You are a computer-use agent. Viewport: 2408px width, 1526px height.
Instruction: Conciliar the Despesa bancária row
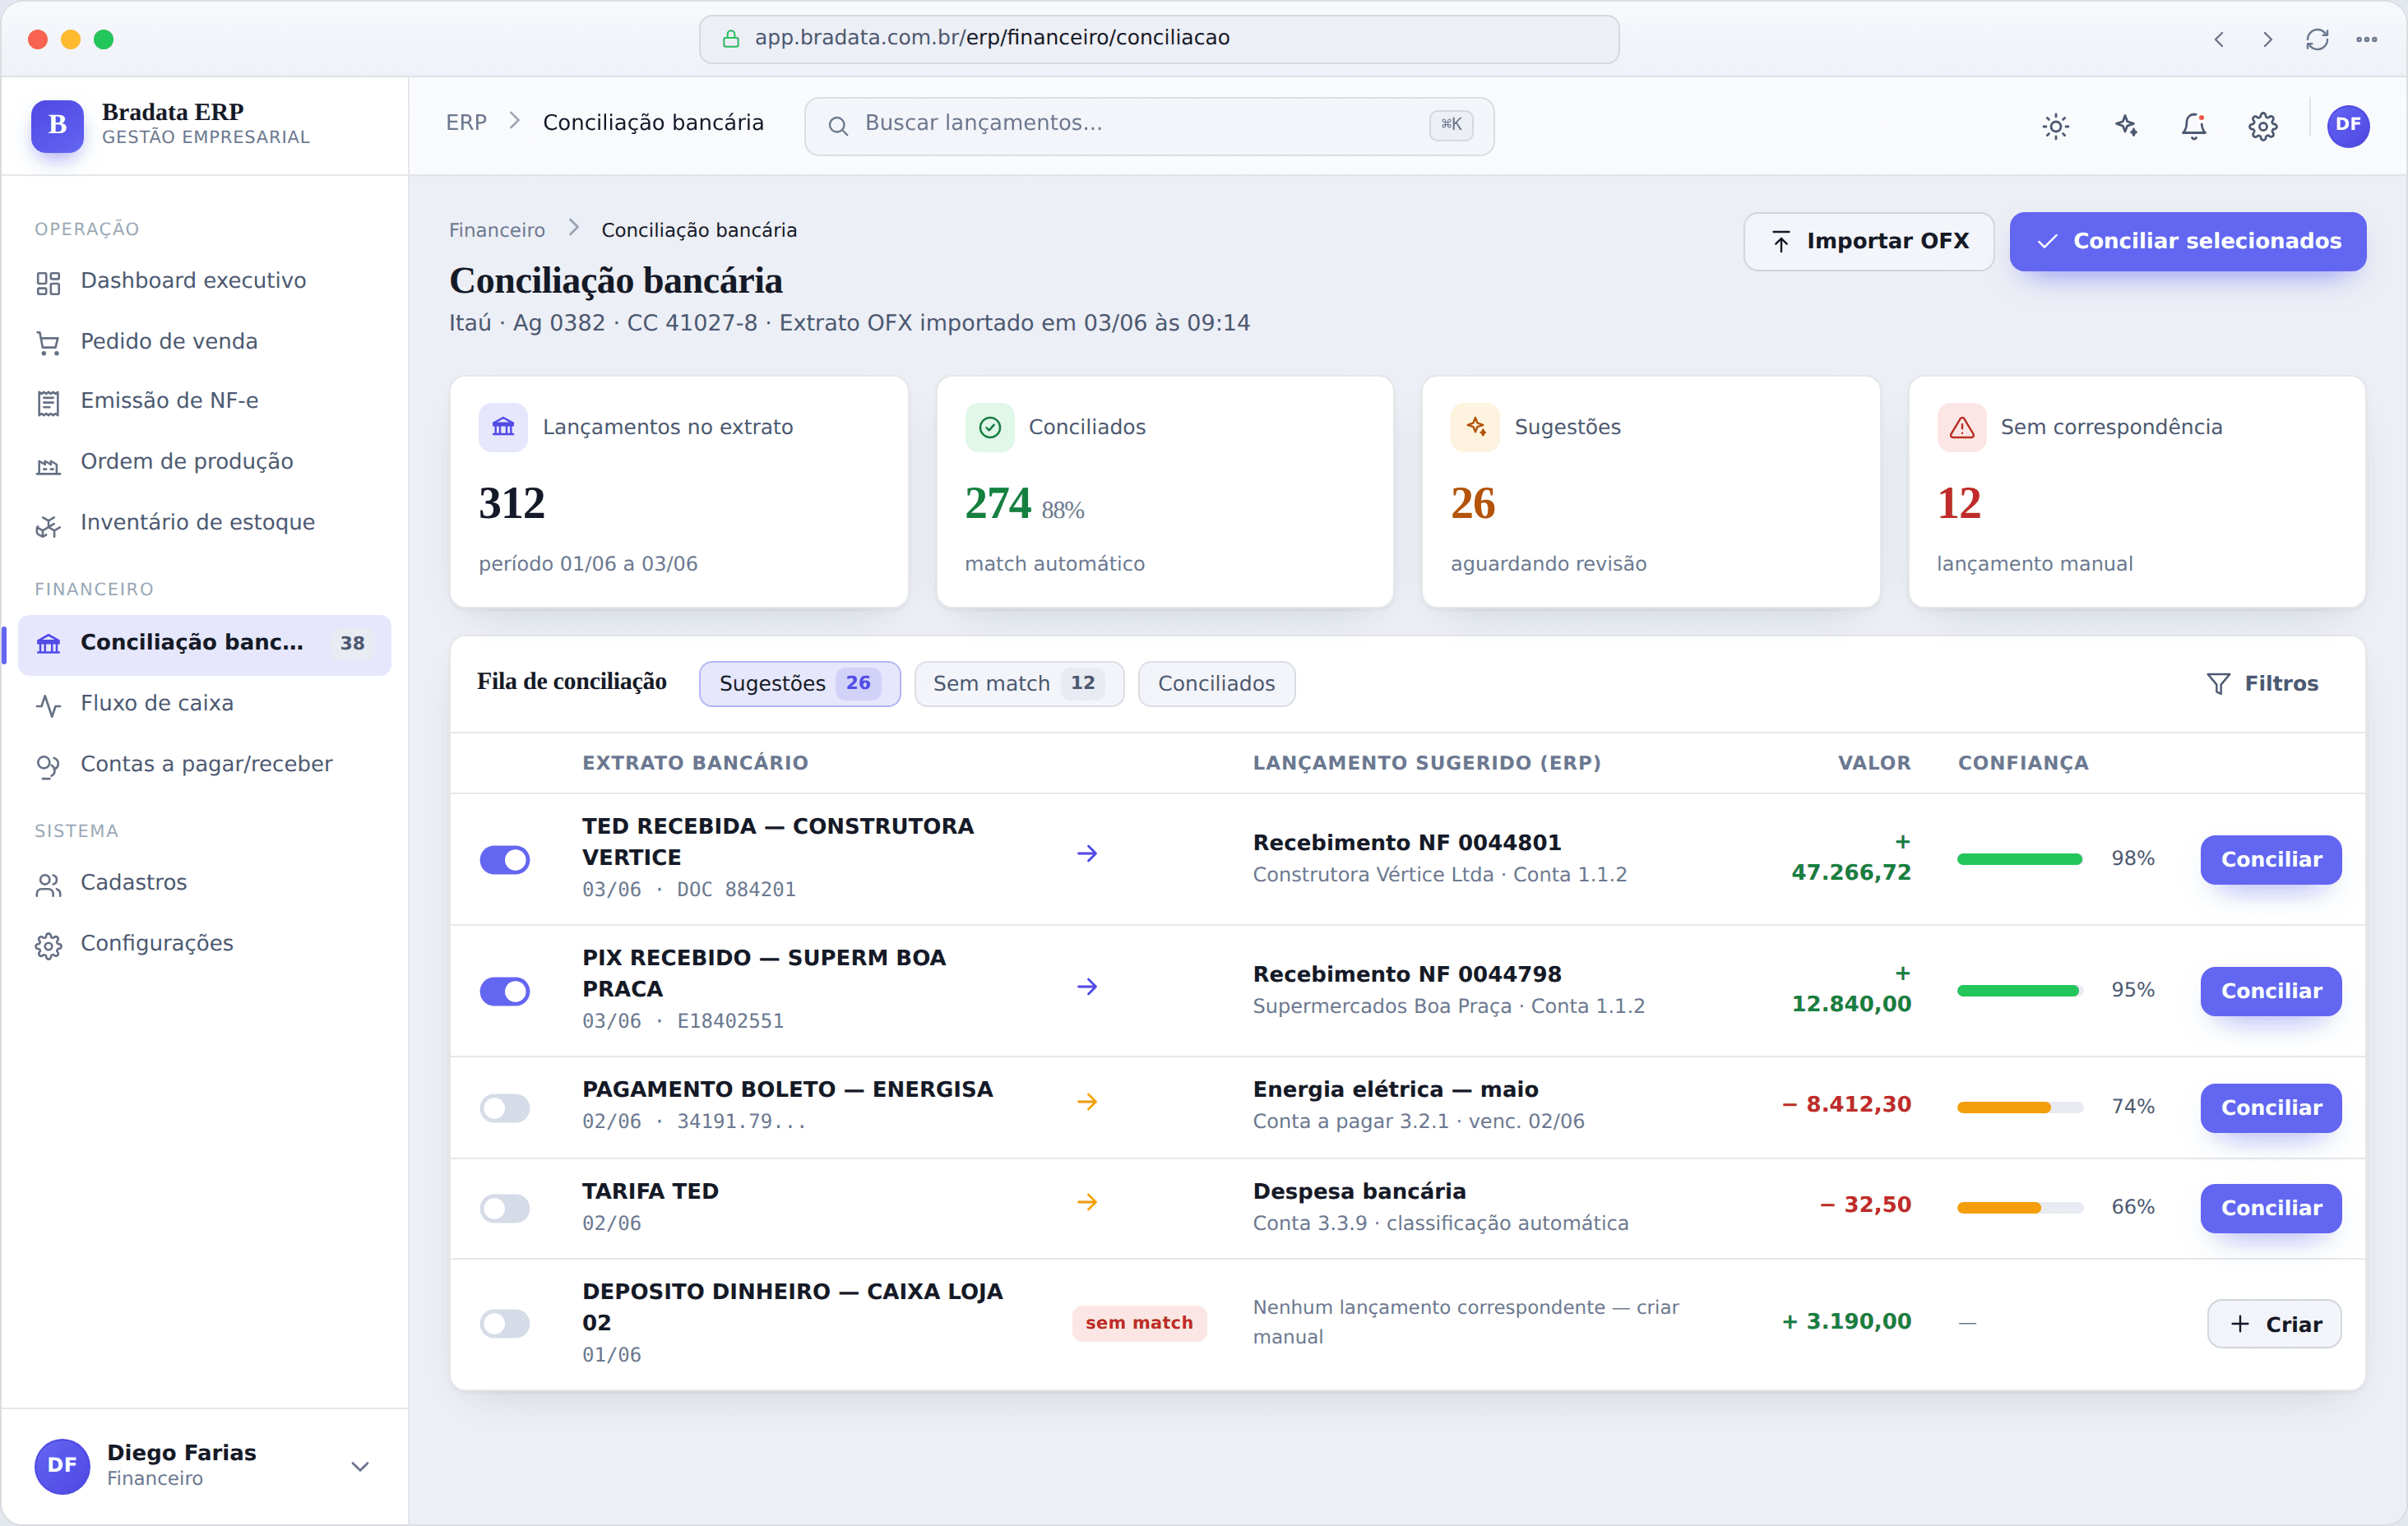coord(2270,1209)
